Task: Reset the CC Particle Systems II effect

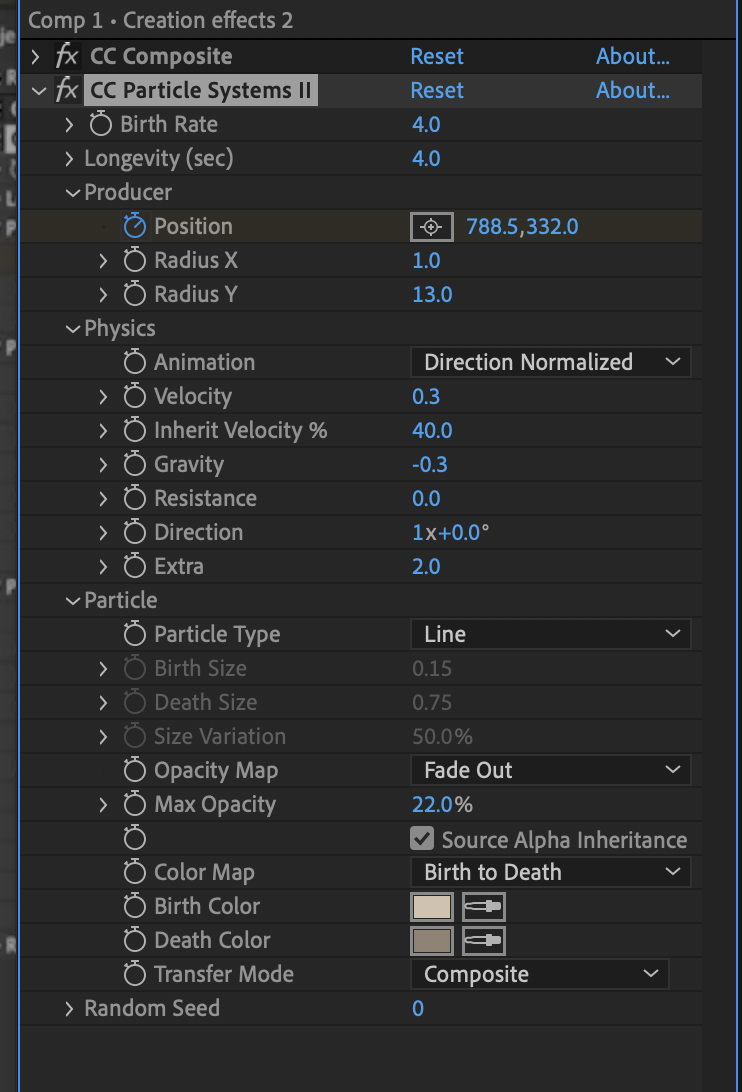Action: click(x=437, y=91)
